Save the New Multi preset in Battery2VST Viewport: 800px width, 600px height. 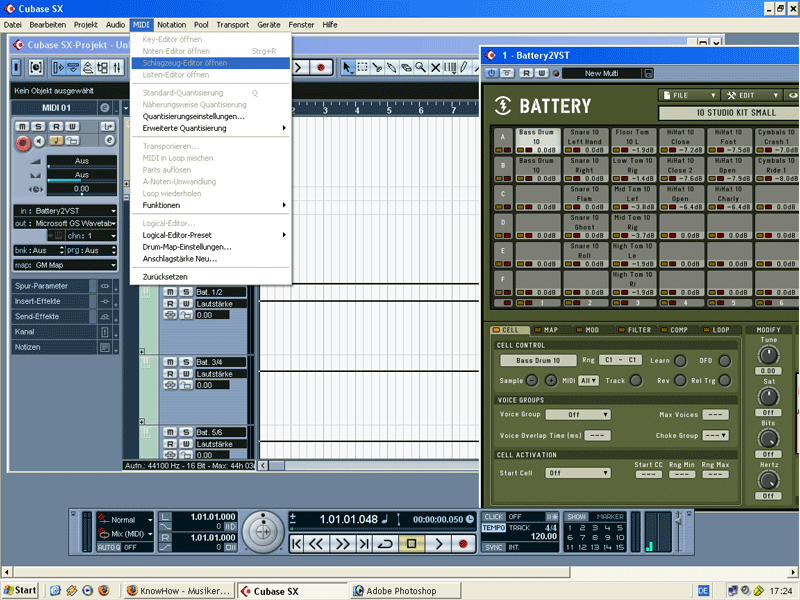click(x=648, y=73)
